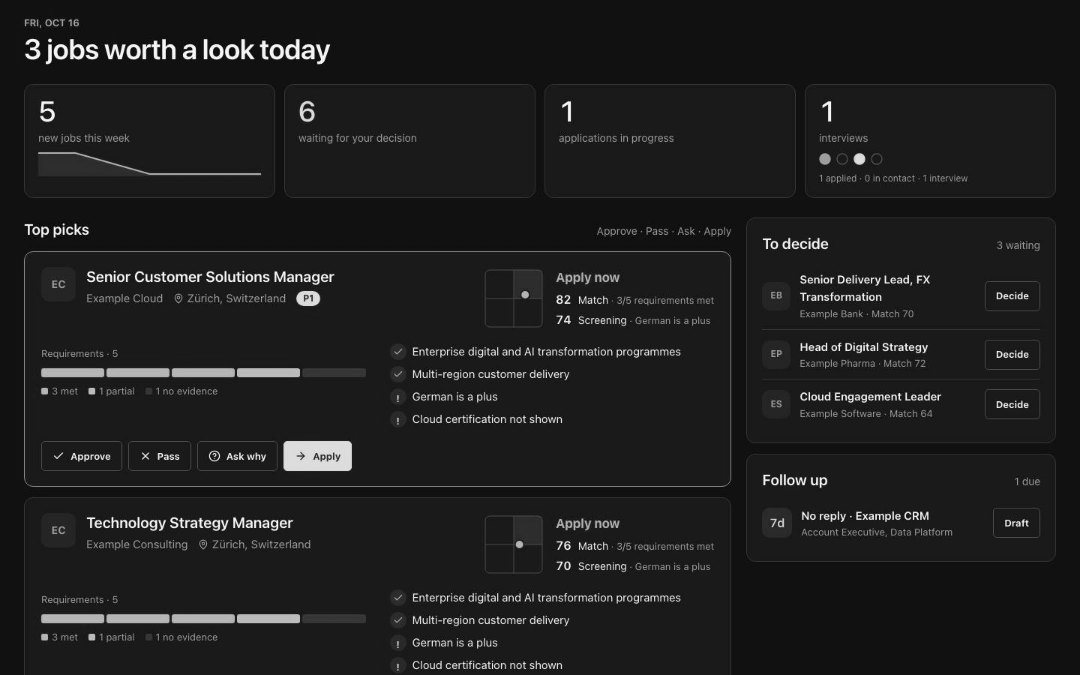Click 'Example Bank · Match 70' text
This screenshot has width=1080, height=675.
857,314
